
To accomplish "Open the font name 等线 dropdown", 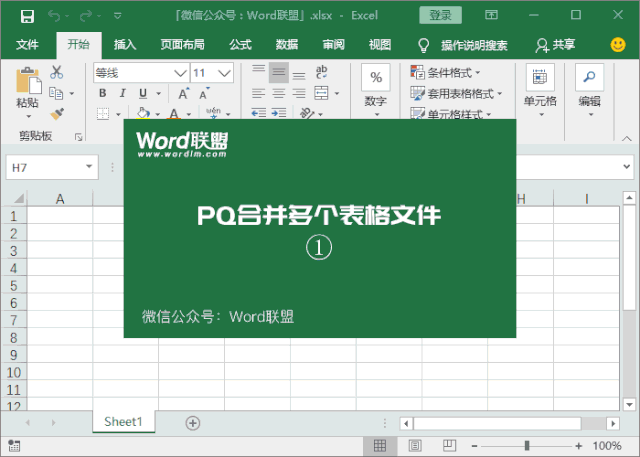I will click(x=180, y=73).
